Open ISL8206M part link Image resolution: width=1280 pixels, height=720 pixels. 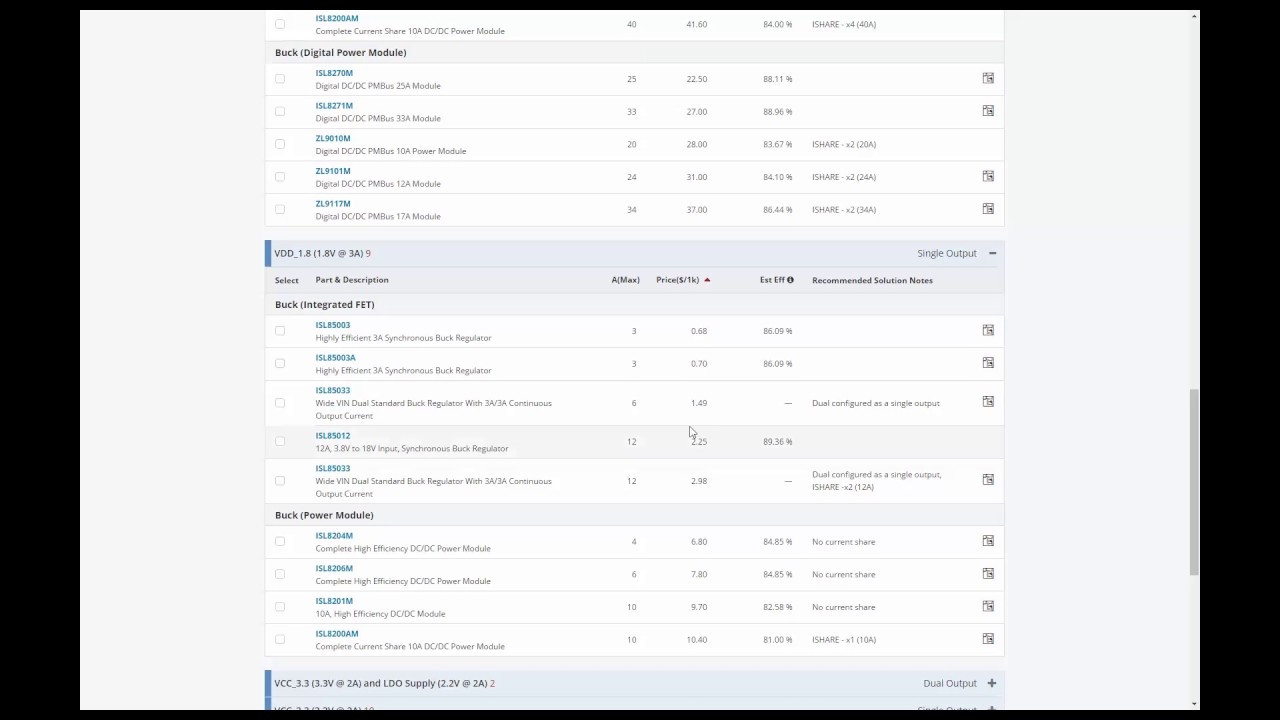coord(334,568)
